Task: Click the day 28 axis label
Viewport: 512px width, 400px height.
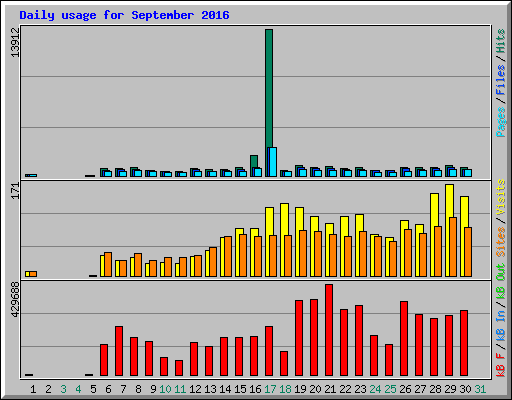Action: [x=435, y=389]
